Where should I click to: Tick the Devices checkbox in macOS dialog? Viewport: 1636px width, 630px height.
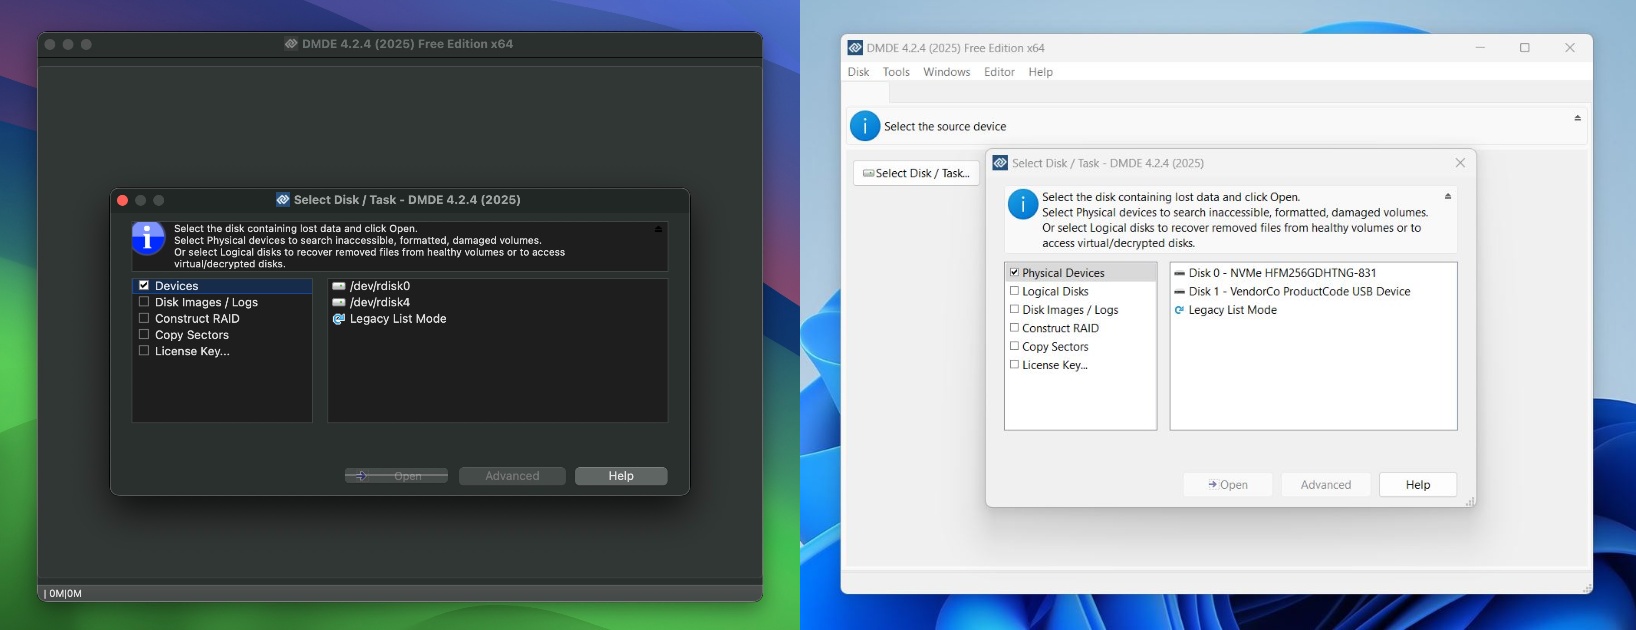tap(144, 285)
